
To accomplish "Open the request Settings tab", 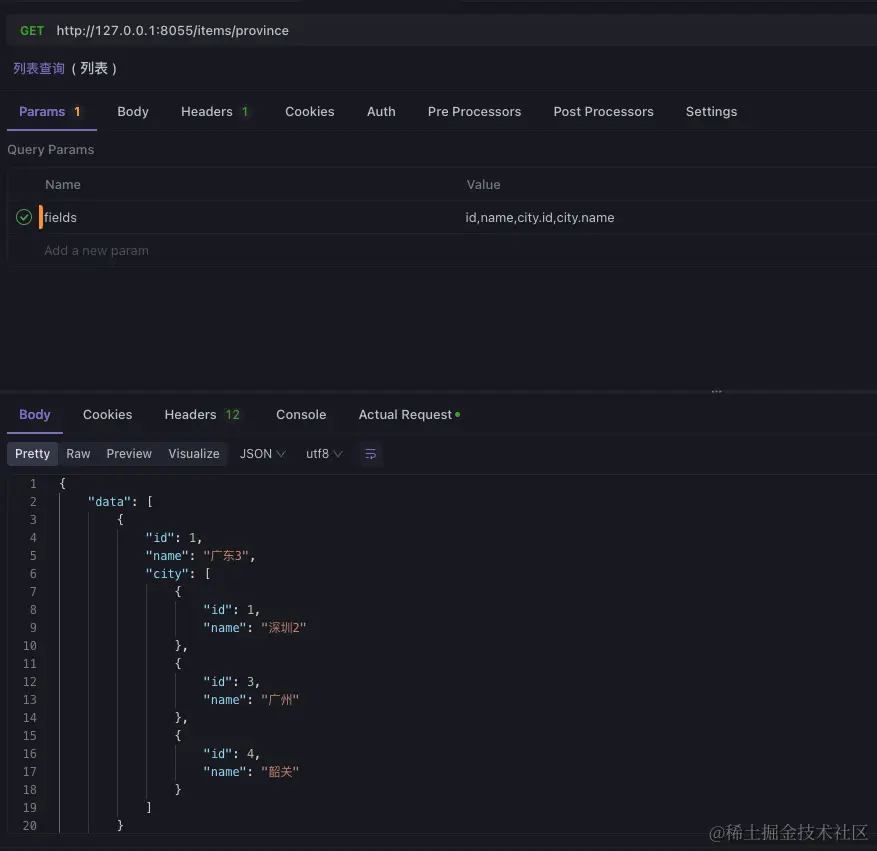I will [x=711, y=111].
